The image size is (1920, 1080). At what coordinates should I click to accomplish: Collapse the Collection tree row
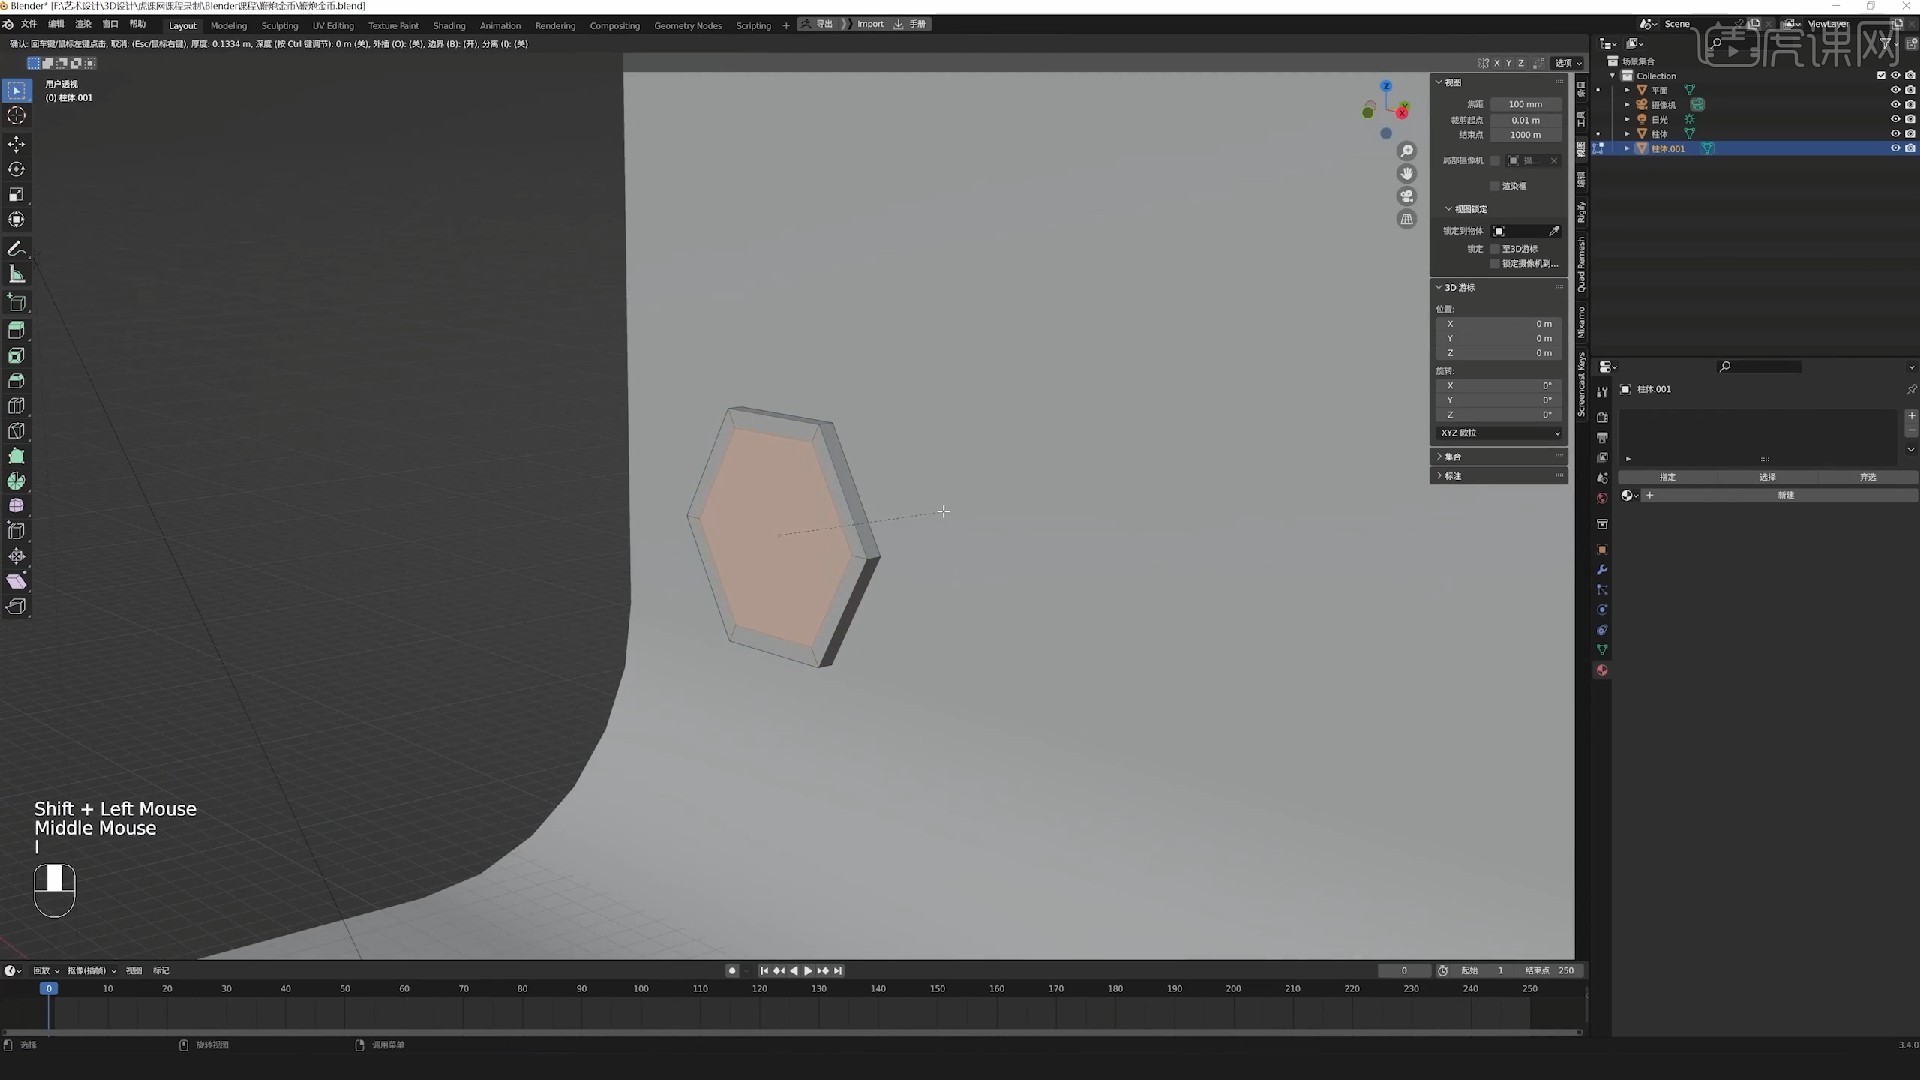[1613, 76]
